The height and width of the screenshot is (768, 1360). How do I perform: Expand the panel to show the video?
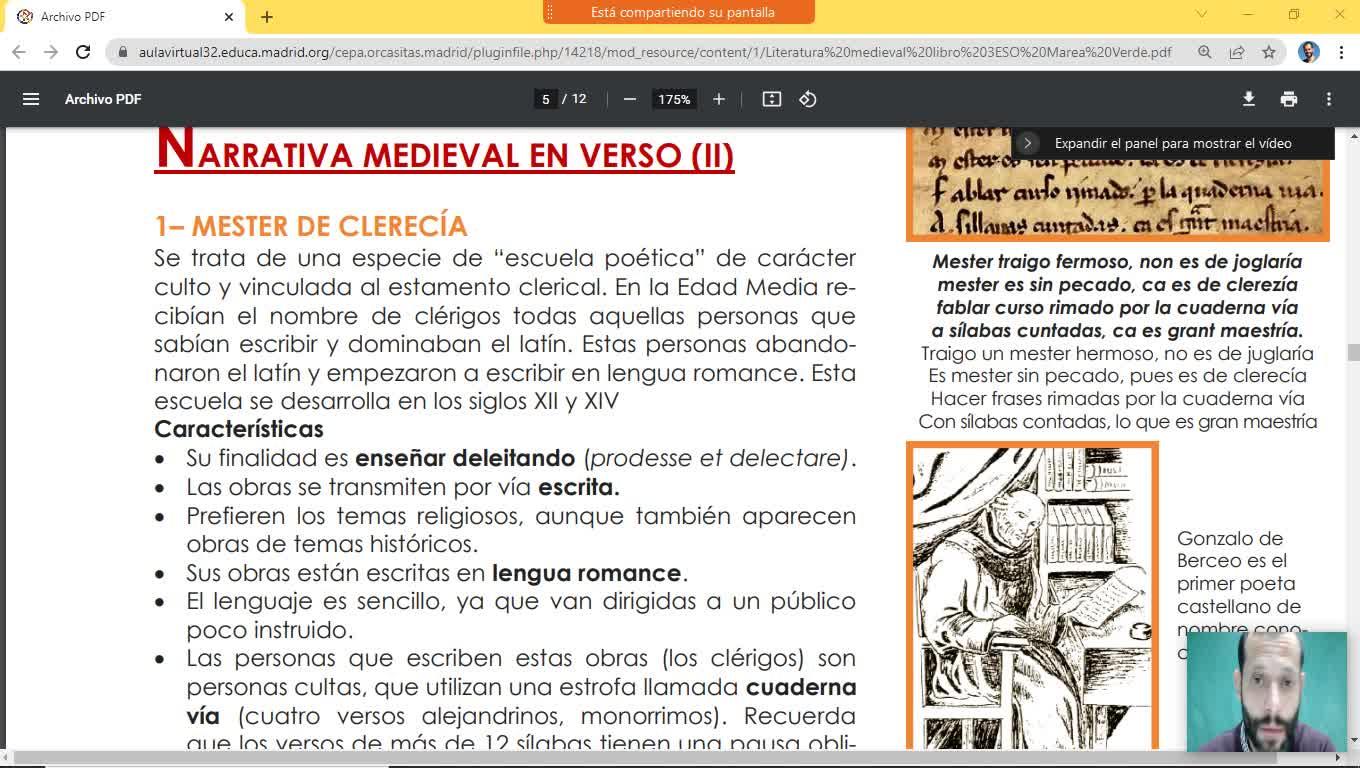tap(1172, 143)
